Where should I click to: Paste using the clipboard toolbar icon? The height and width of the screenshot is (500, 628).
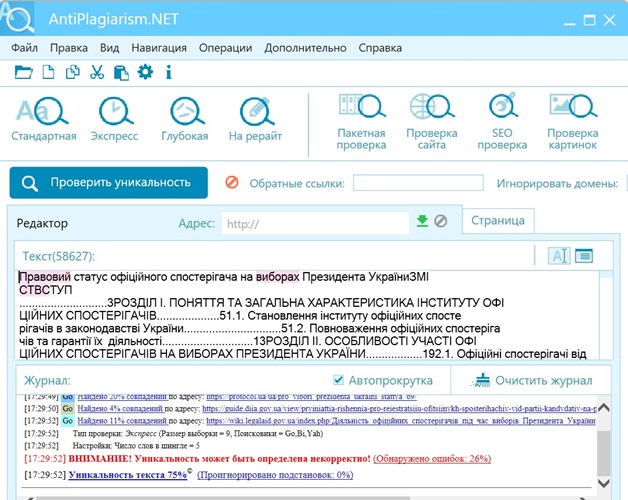click(x=121, y=73)
